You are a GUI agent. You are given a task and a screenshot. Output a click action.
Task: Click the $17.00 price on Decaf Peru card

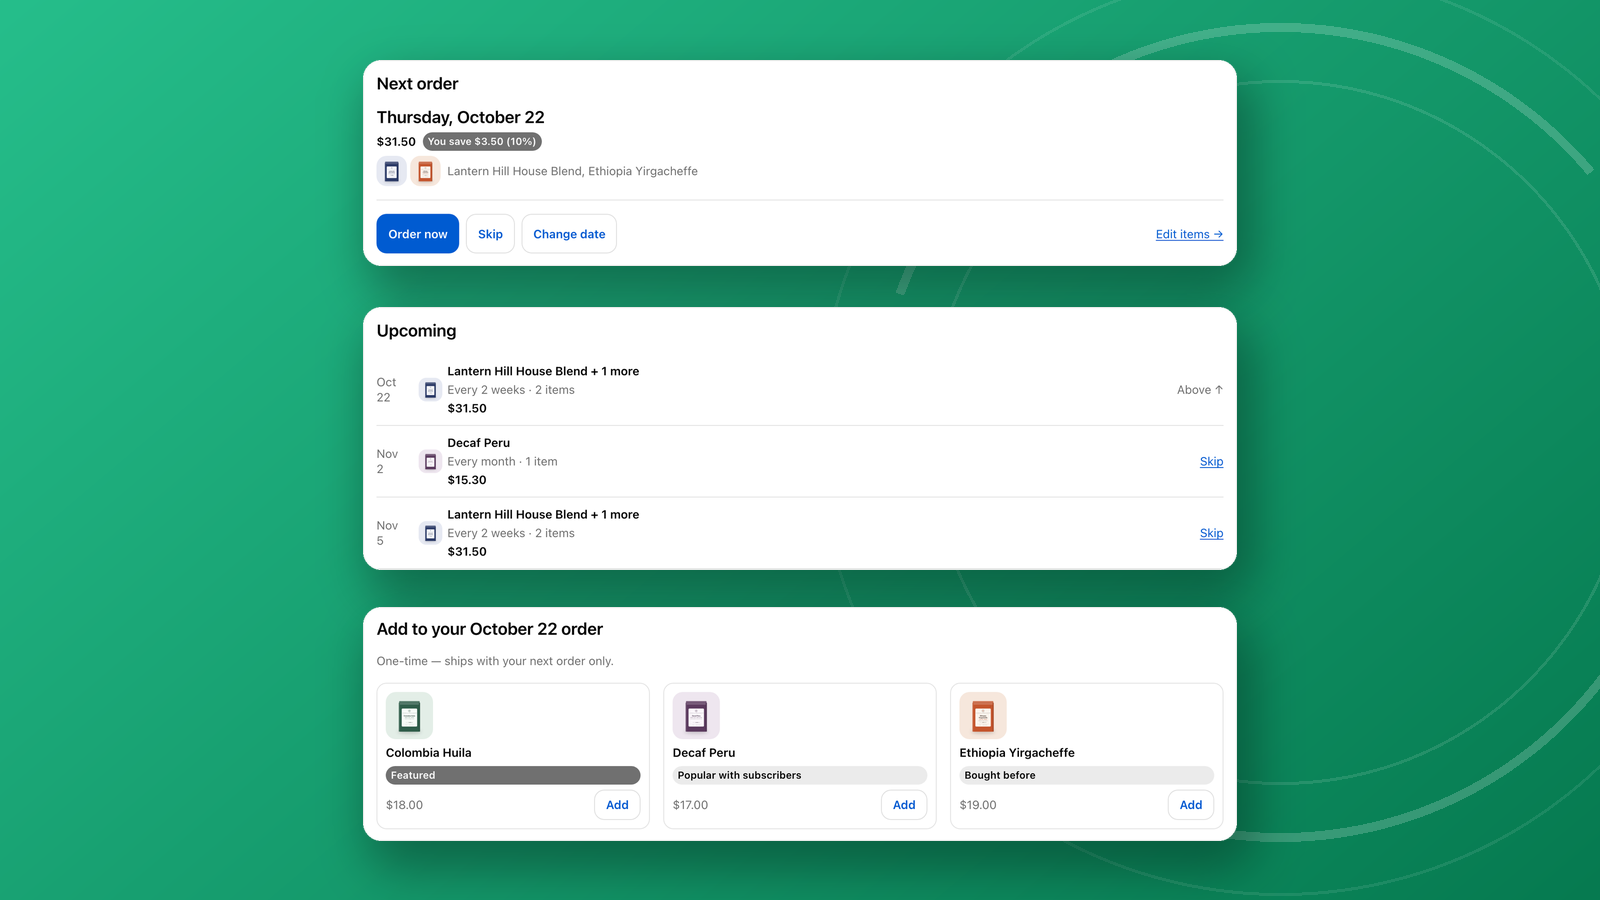[x=690, y=805]
